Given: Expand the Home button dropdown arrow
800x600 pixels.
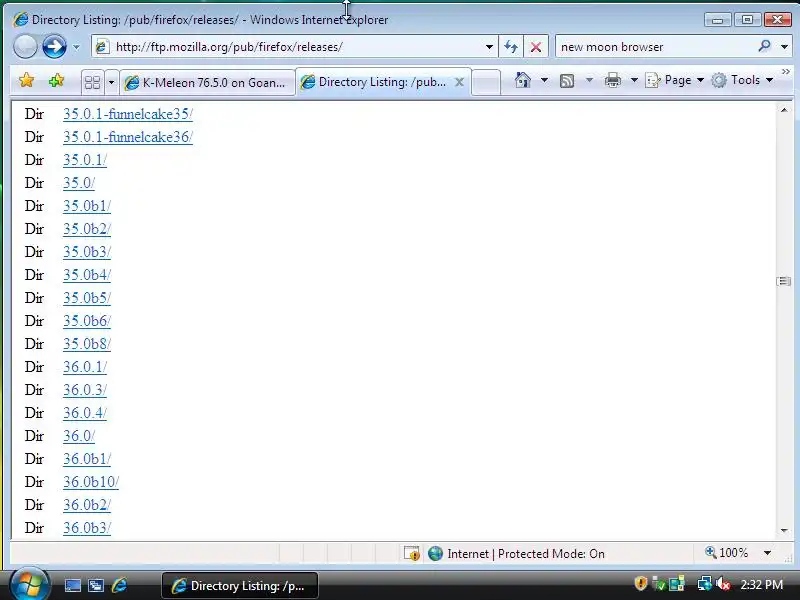Looking at the screenshot, I should tap(544, 80).
